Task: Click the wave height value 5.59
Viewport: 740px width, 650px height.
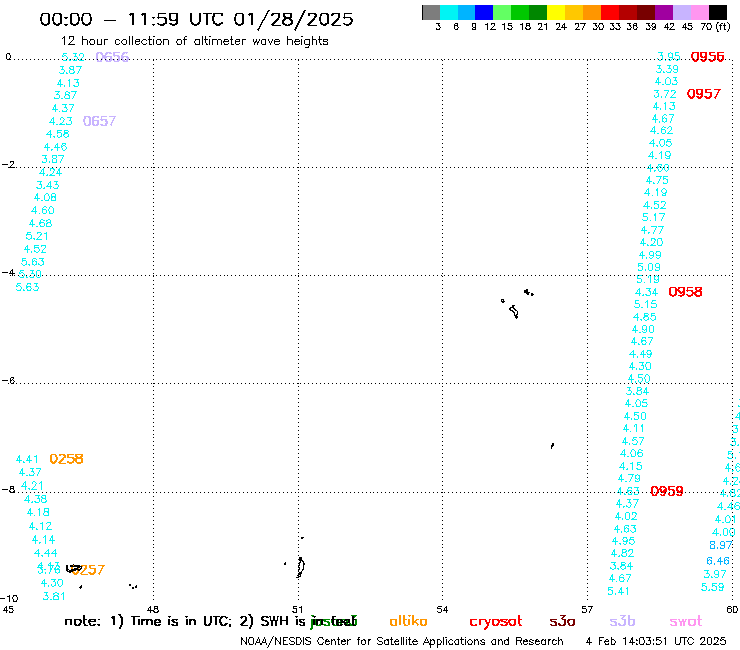Action: click(713, 587)
